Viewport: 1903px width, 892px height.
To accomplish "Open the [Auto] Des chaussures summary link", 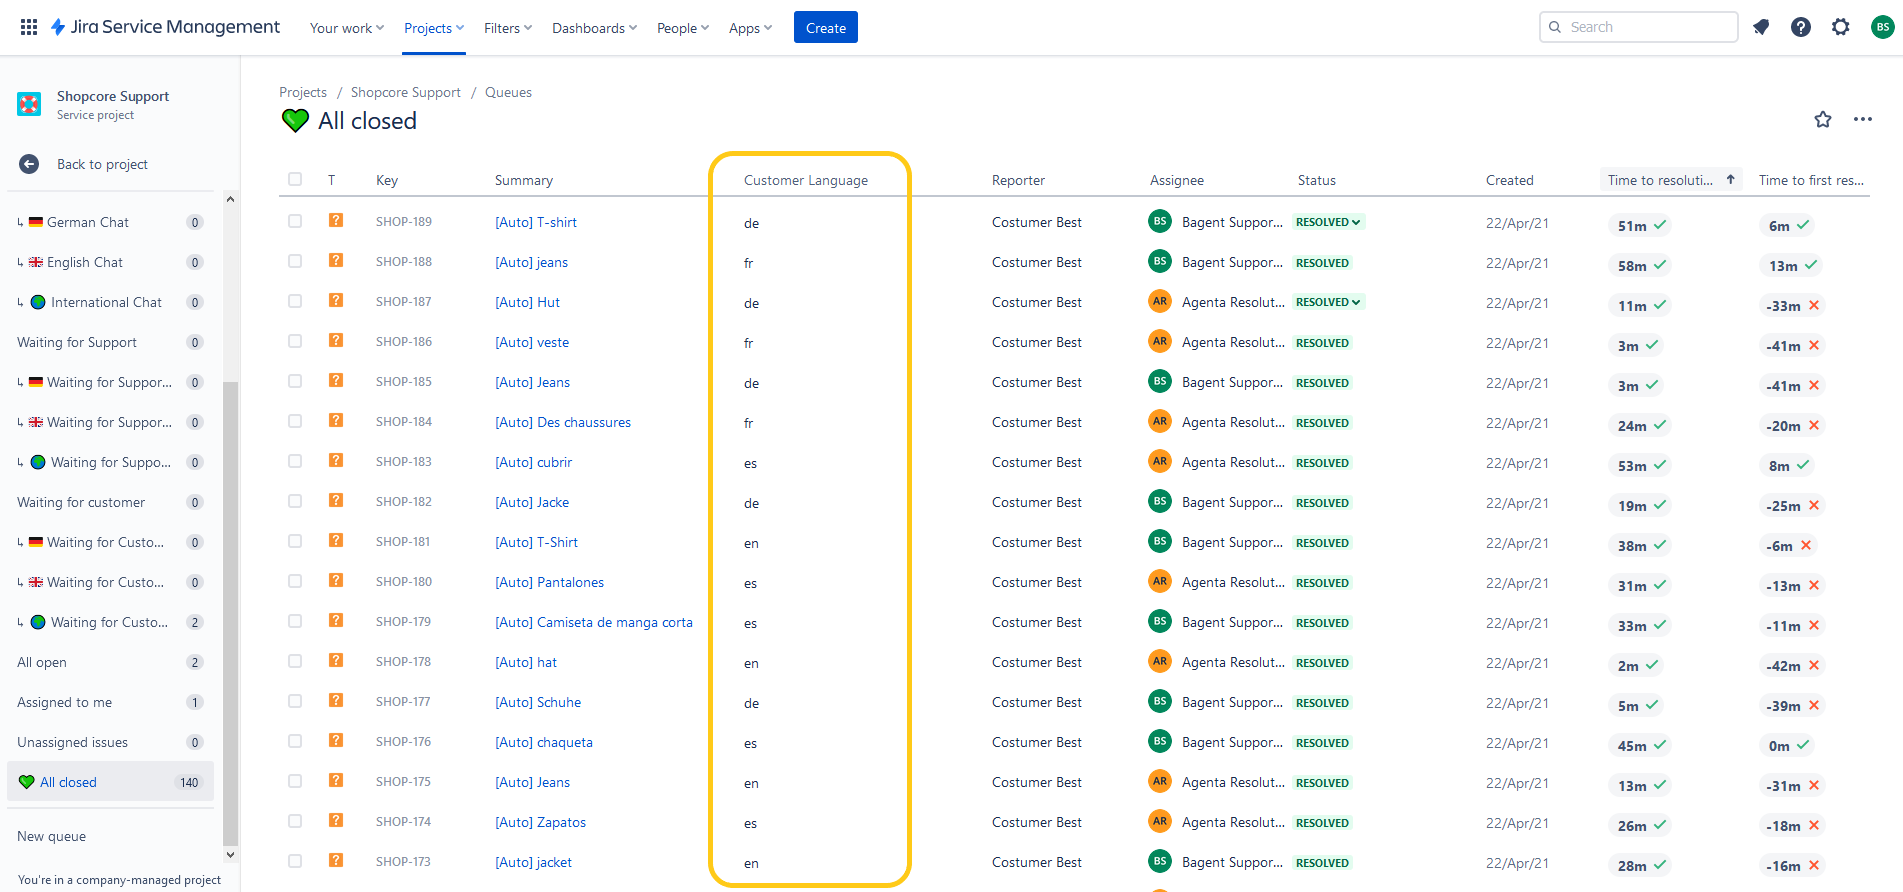I will 563,422.
